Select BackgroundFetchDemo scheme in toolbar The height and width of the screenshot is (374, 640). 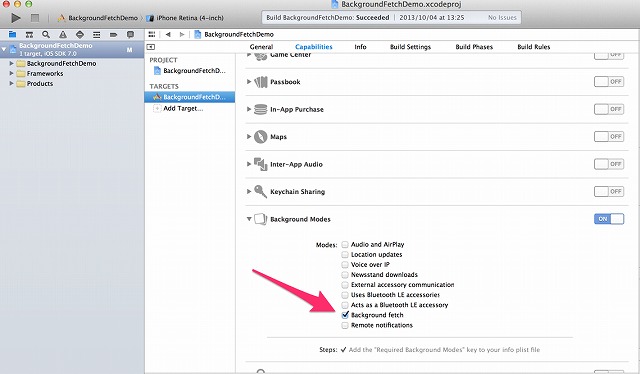[x=98, y=18]
